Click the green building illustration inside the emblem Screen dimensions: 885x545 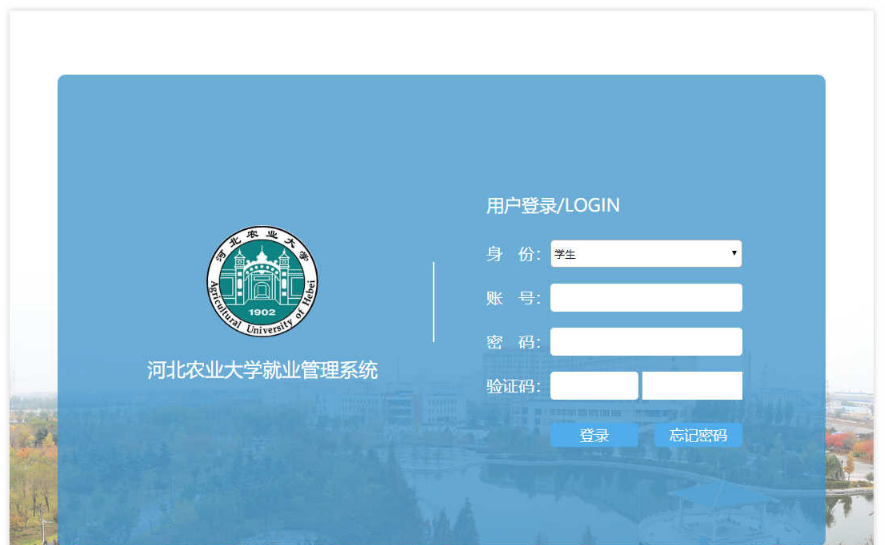click(262, 277)
